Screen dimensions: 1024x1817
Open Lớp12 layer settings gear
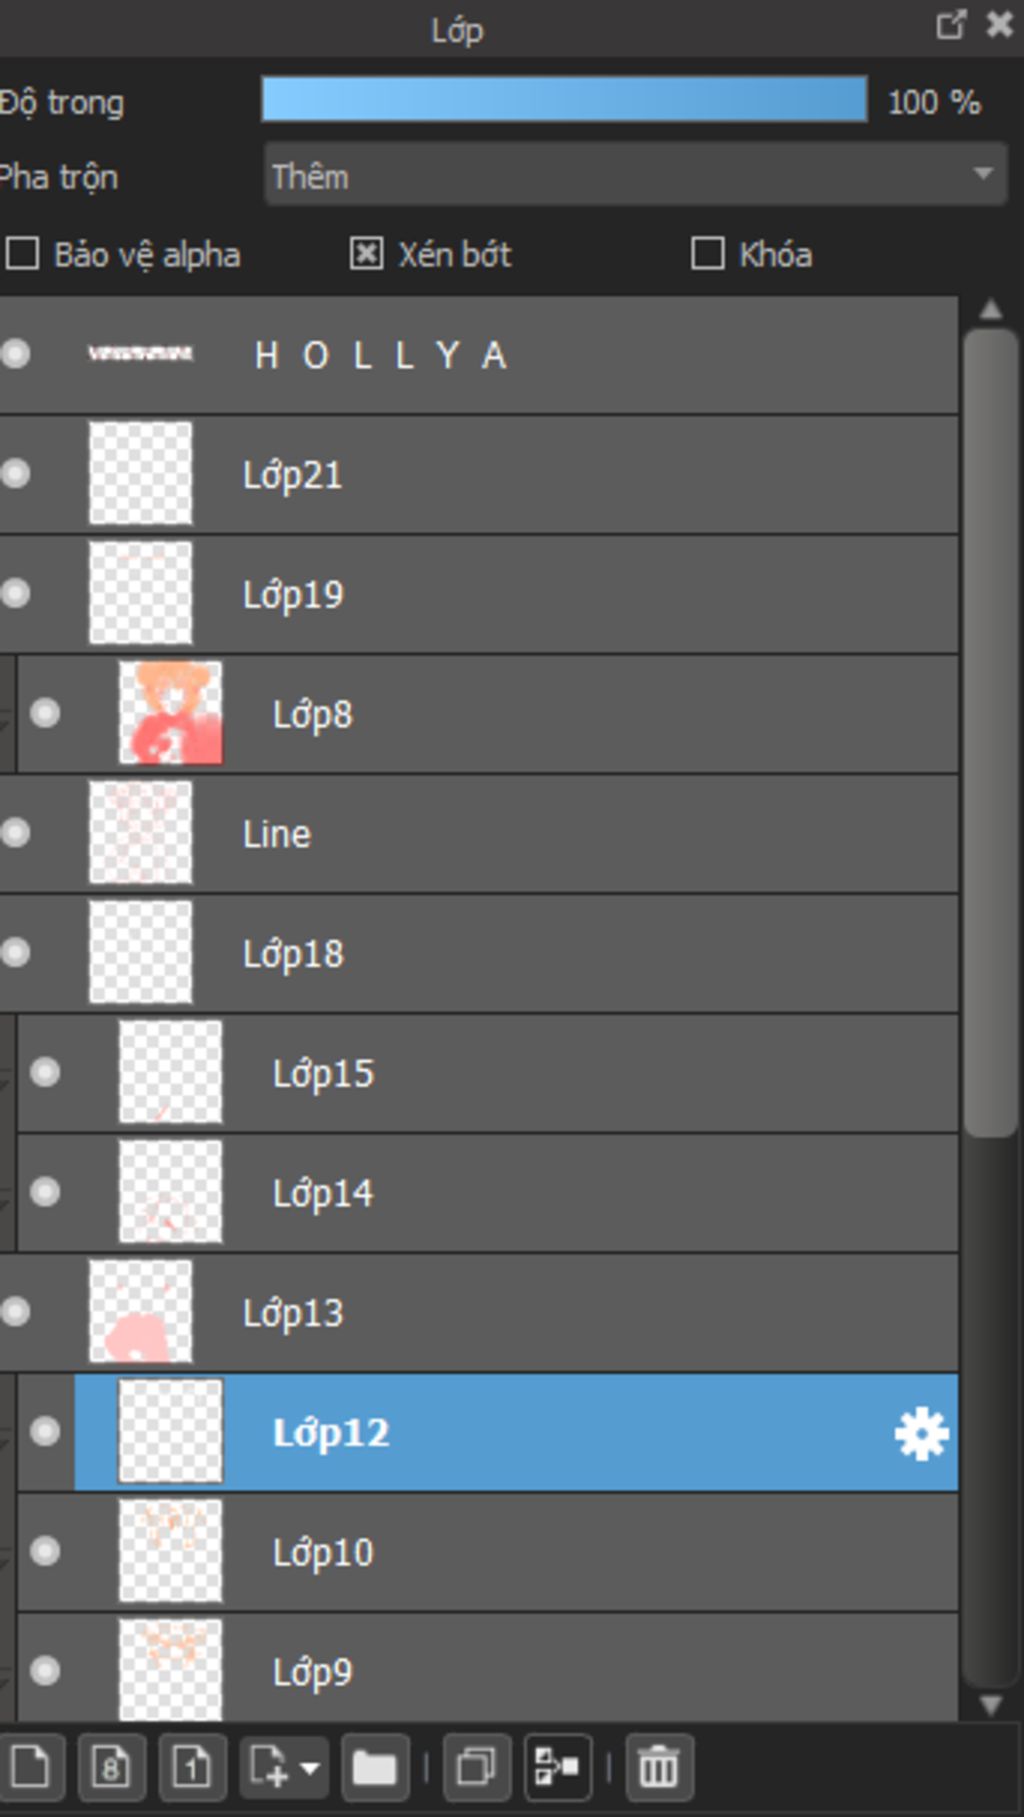(x=921, y=1434)
